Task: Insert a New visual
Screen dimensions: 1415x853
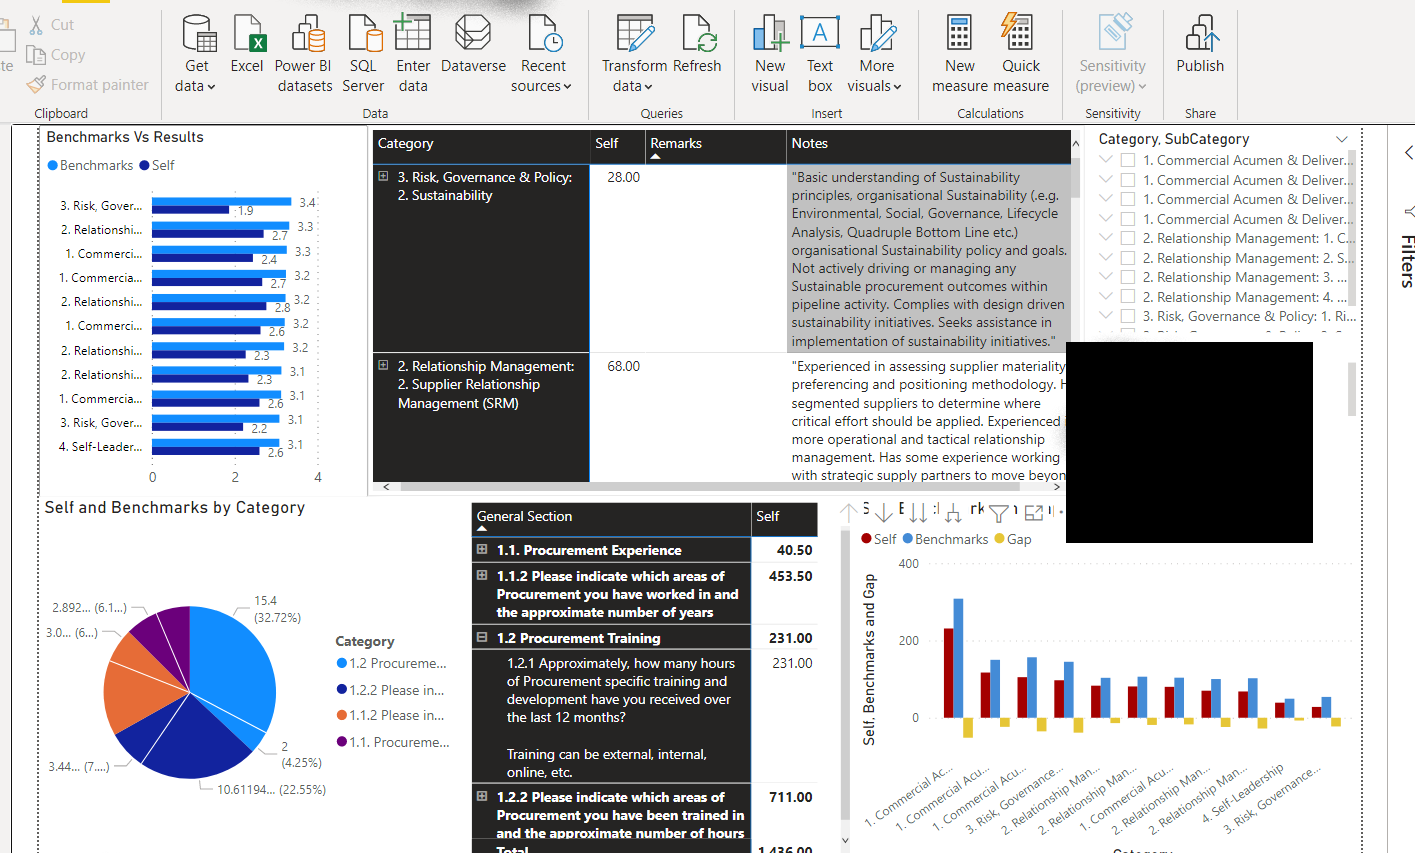Action: (x=770, y=55)
